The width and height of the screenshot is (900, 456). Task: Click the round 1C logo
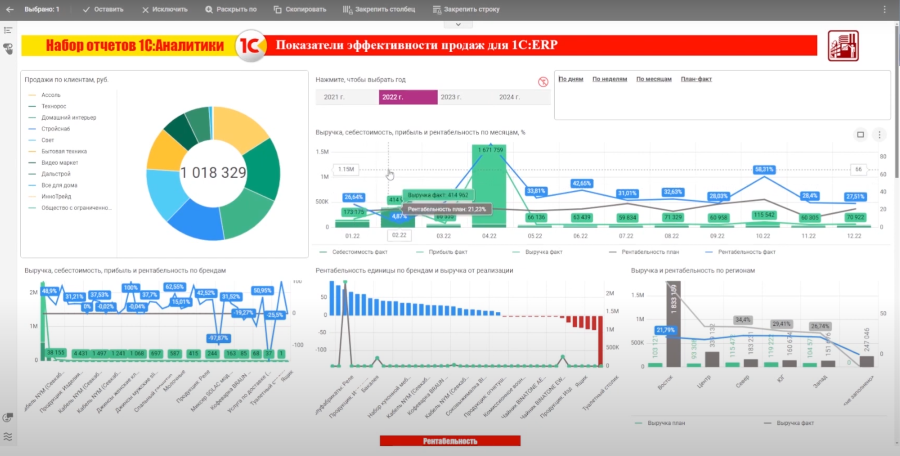251,45
